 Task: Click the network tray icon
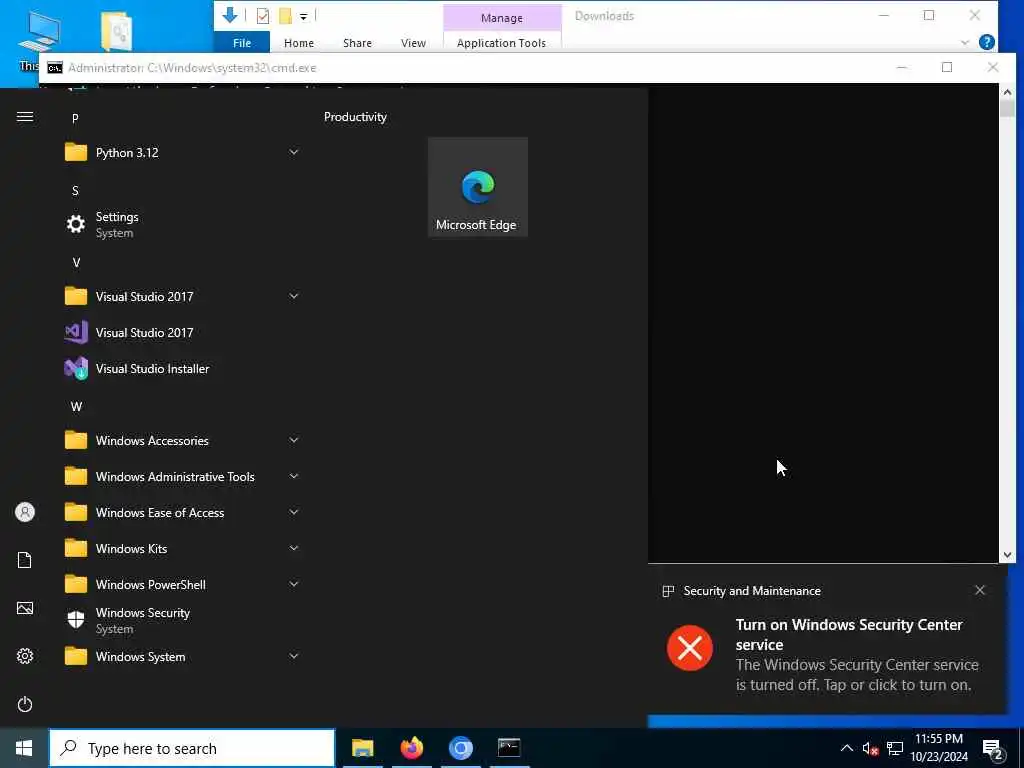click(895, 748)
